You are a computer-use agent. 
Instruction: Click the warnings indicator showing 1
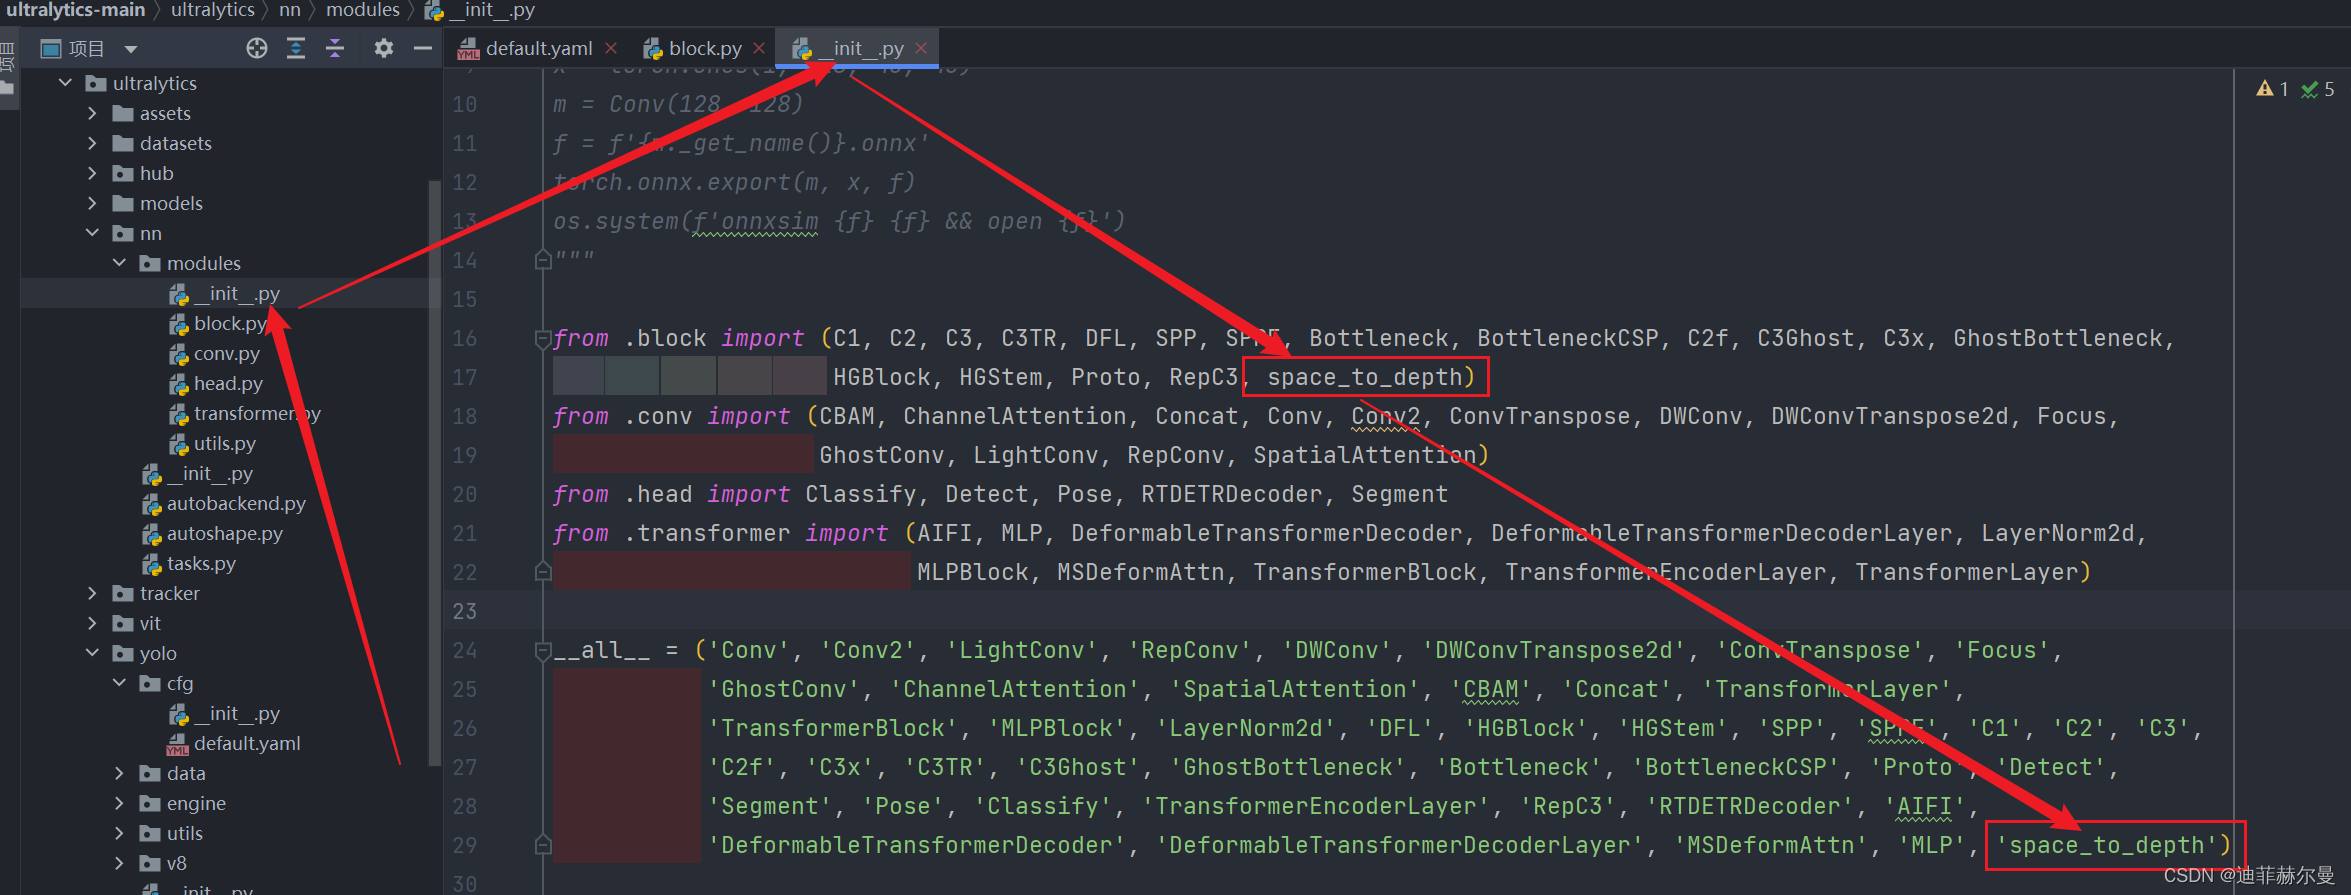2272,89
